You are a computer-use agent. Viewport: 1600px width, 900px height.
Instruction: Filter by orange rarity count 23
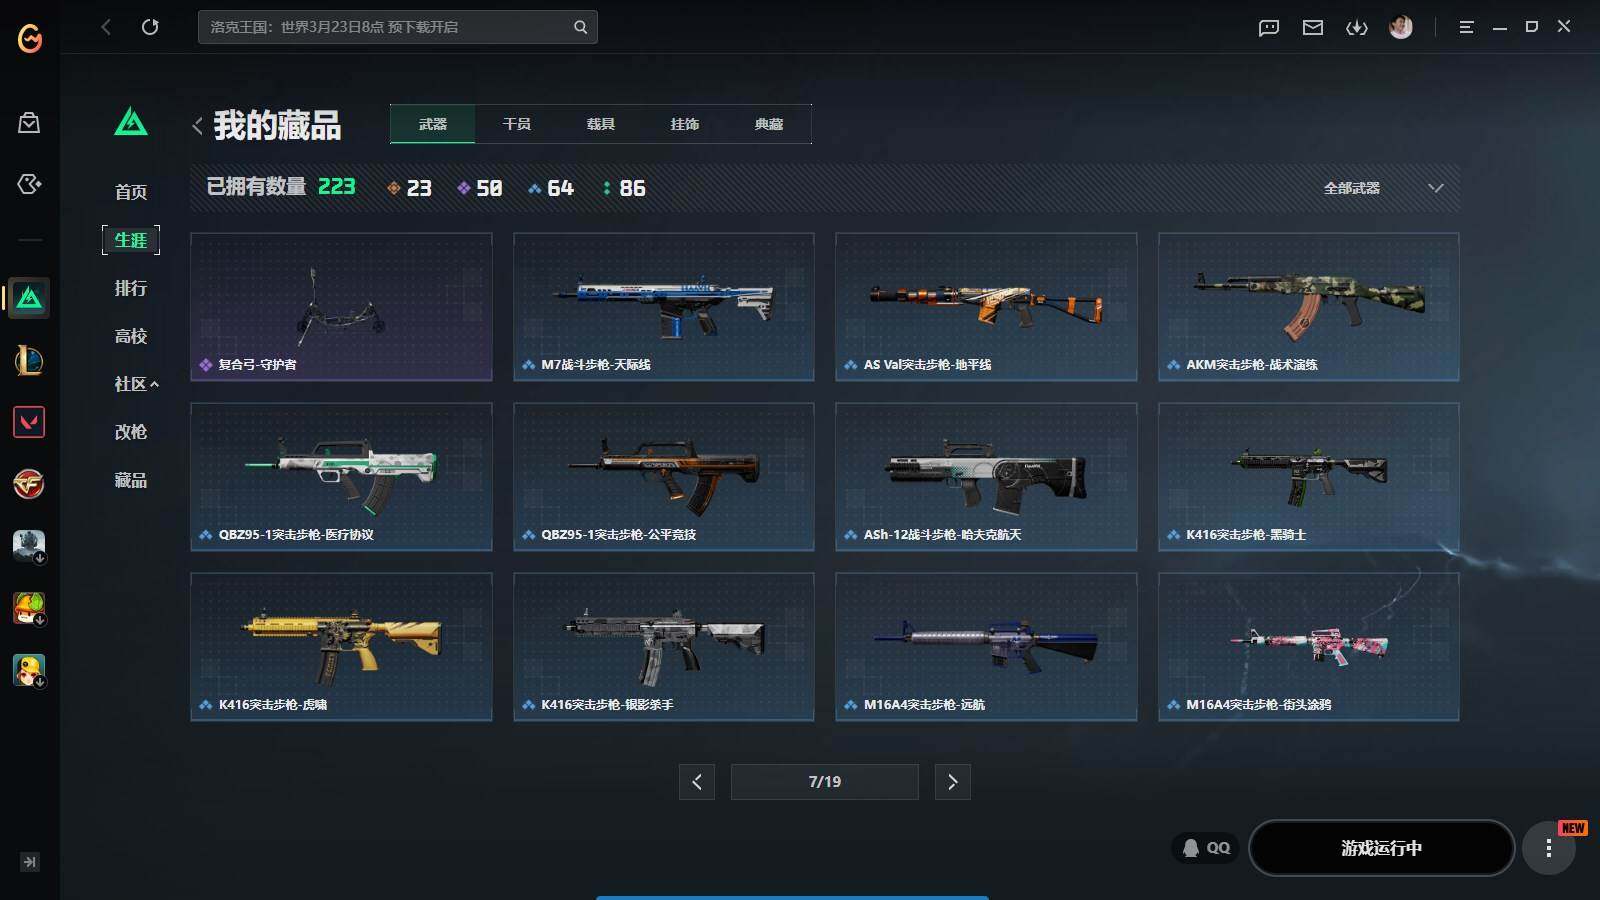click(x=409, y=188)
